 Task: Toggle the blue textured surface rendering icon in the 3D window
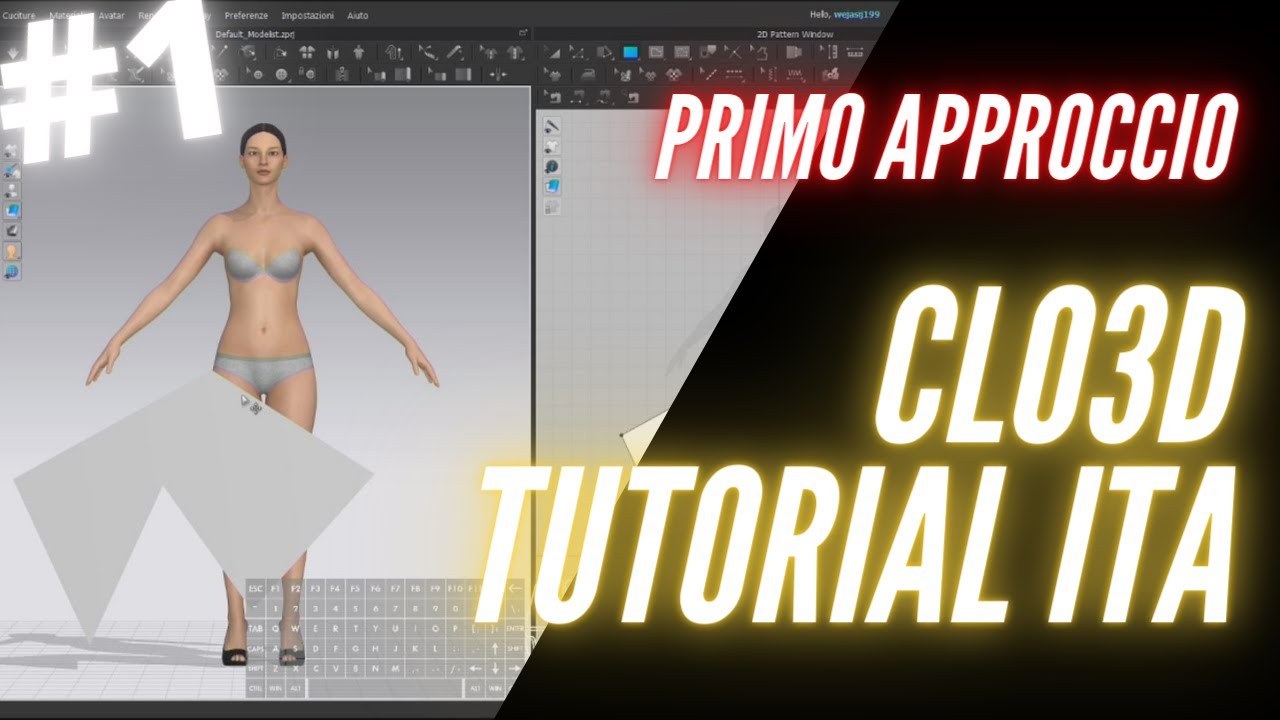pos(12,212)
